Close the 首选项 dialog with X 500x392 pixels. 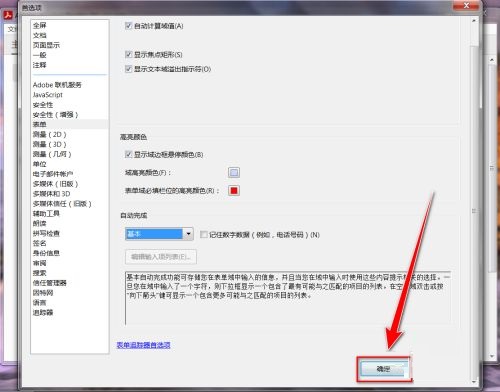[x=466, y=5]
